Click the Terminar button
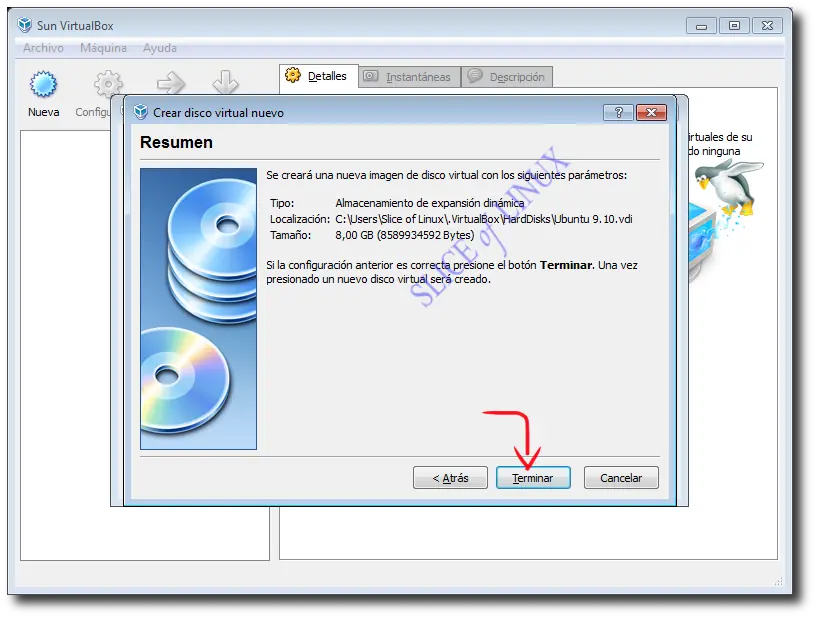Viewport: 816px width, 618px height. [x=533, y=478]
